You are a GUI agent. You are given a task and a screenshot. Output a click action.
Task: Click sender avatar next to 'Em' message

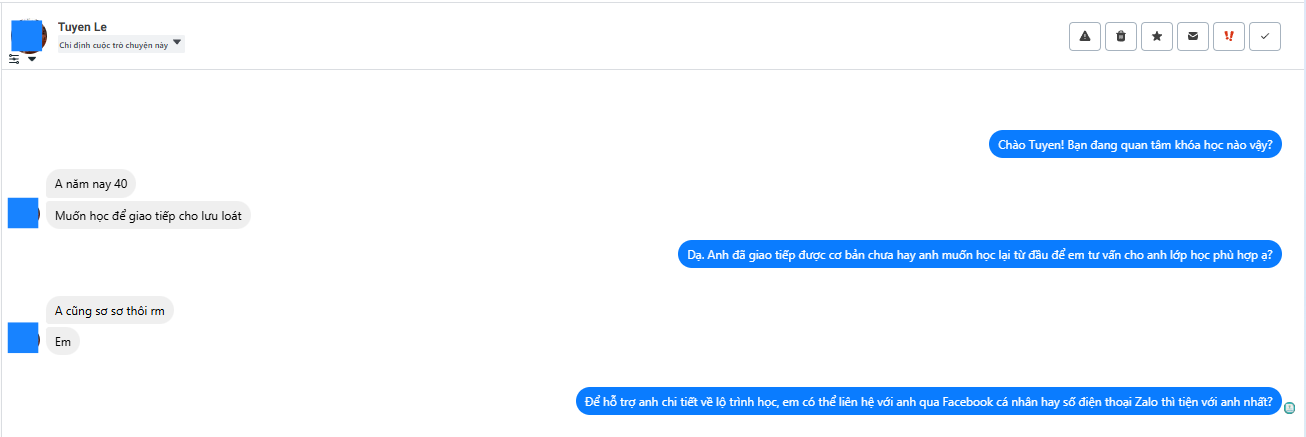pos(23,338)
